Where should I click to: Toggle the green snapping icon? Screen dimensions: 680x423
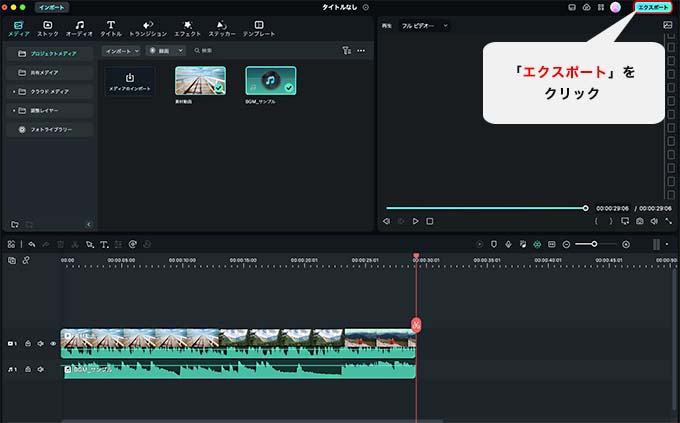pyautogui.click(x=537, y=244)
